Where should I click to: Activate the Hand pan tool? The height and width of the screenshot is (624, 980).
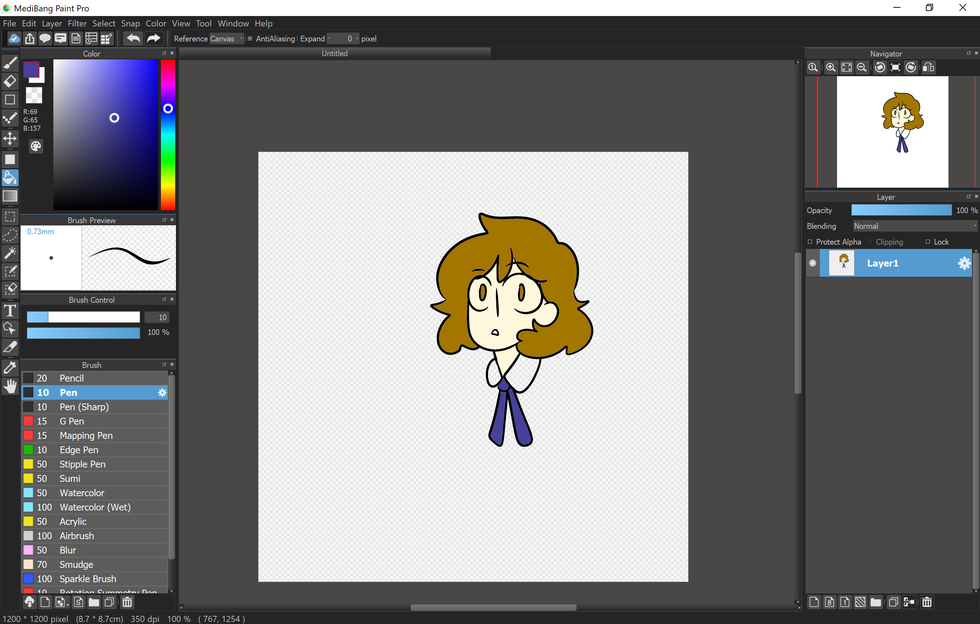pyautogui.click(x=10, y=386)
